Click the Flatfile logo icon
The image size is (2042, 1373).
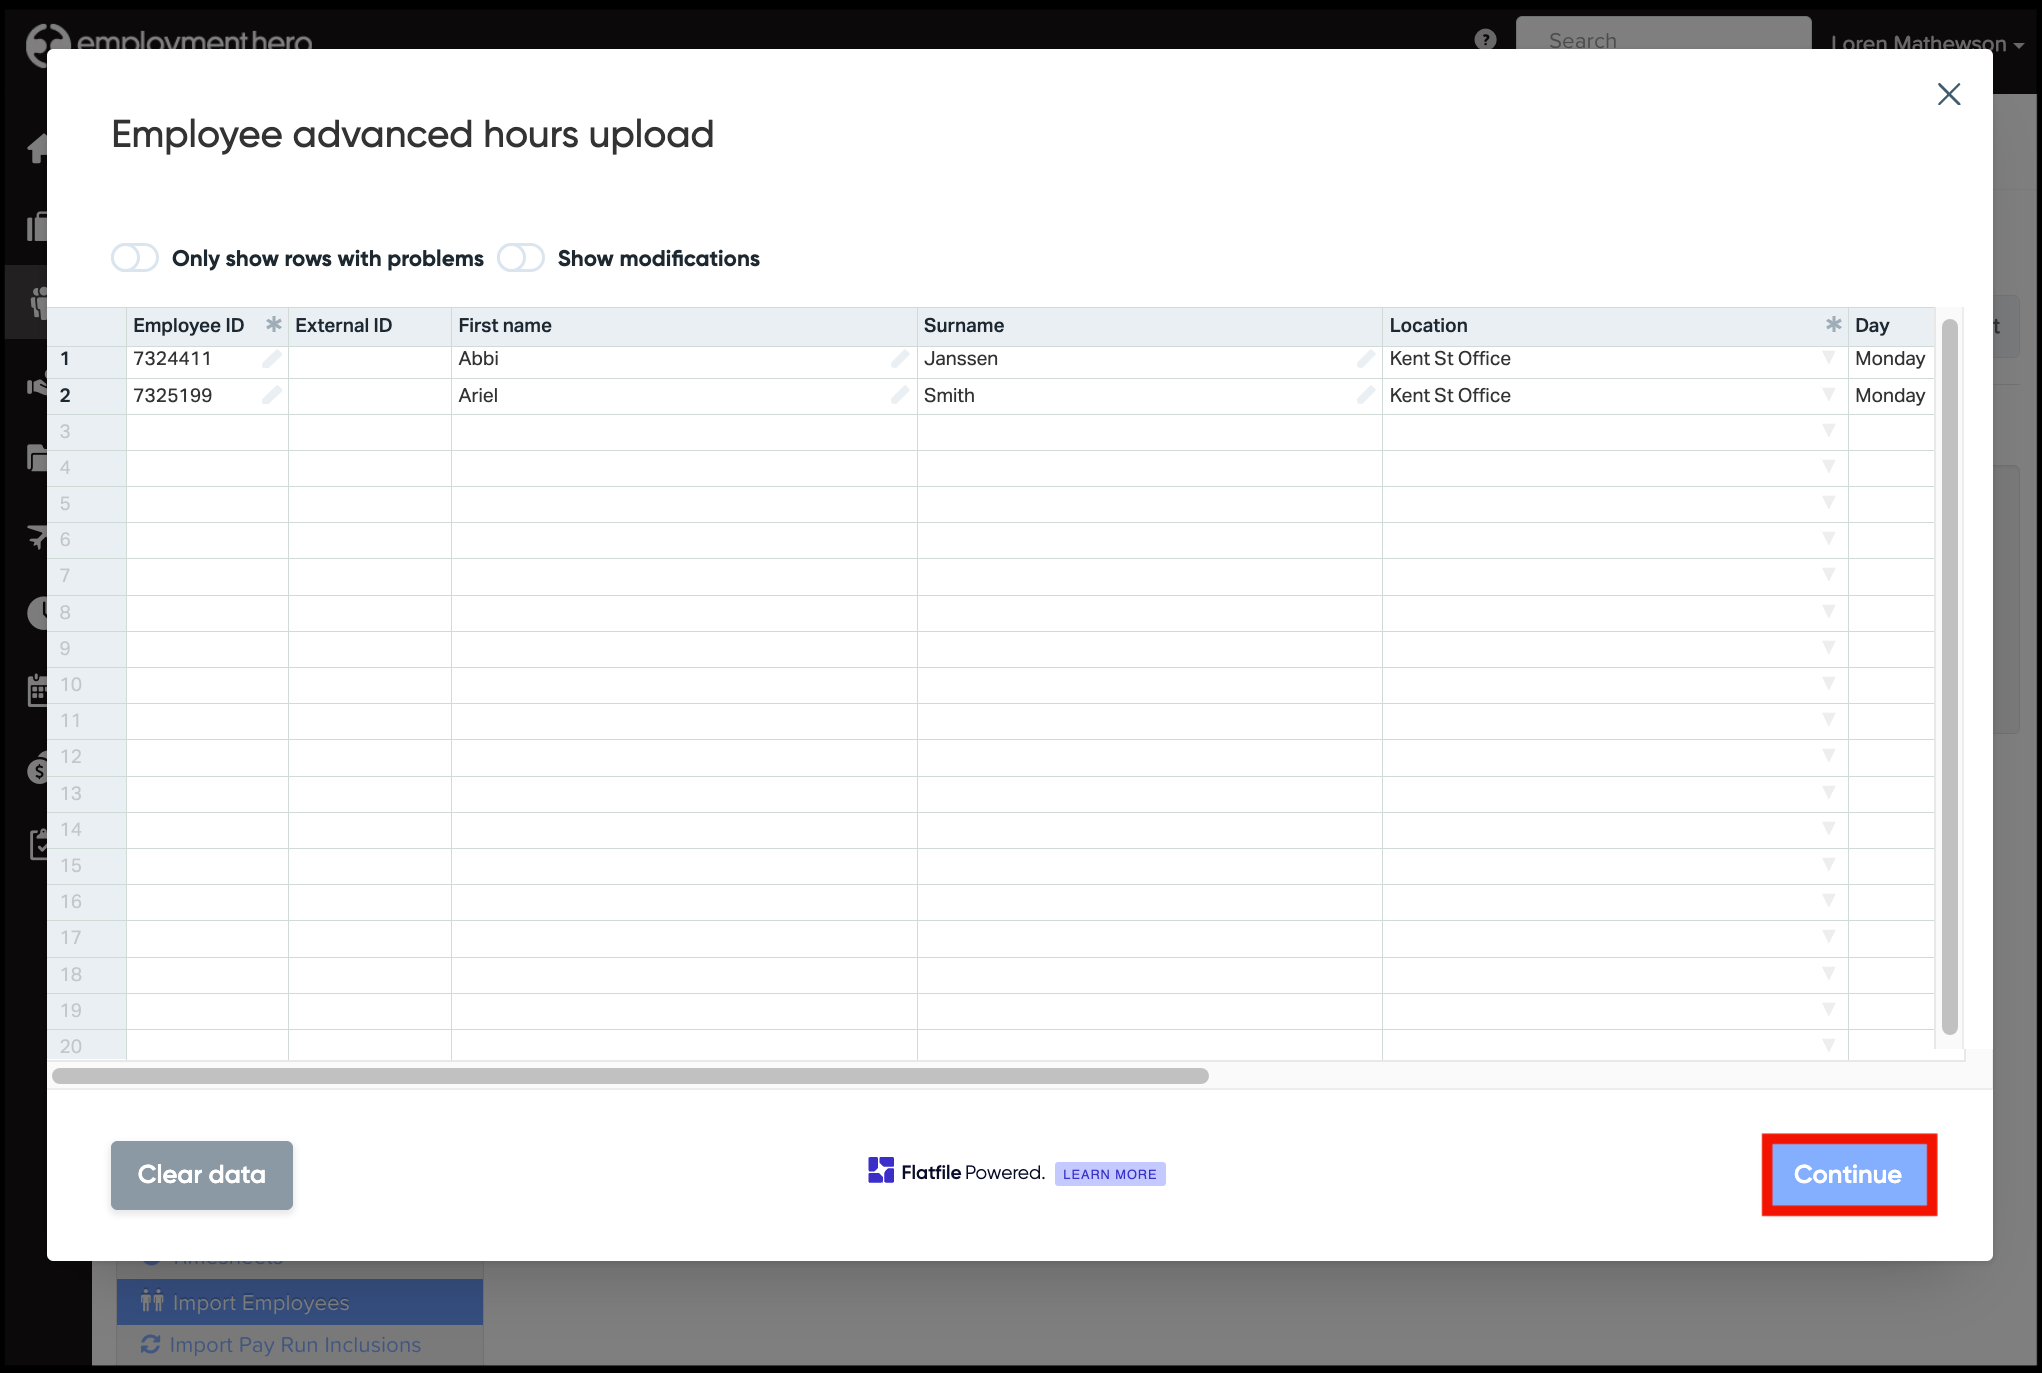coord(881,1171)
